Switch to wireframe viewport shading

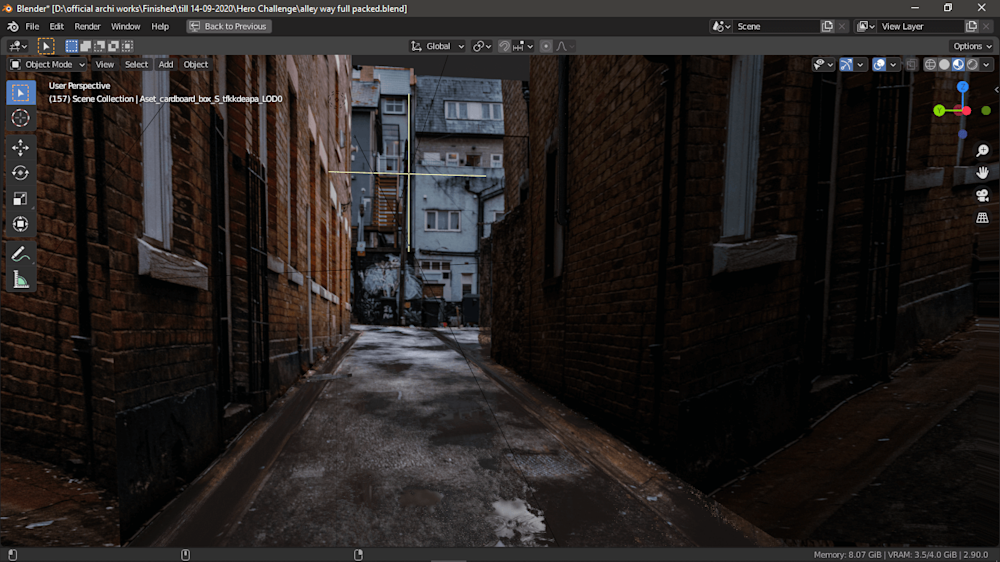(x=930, y=64)
